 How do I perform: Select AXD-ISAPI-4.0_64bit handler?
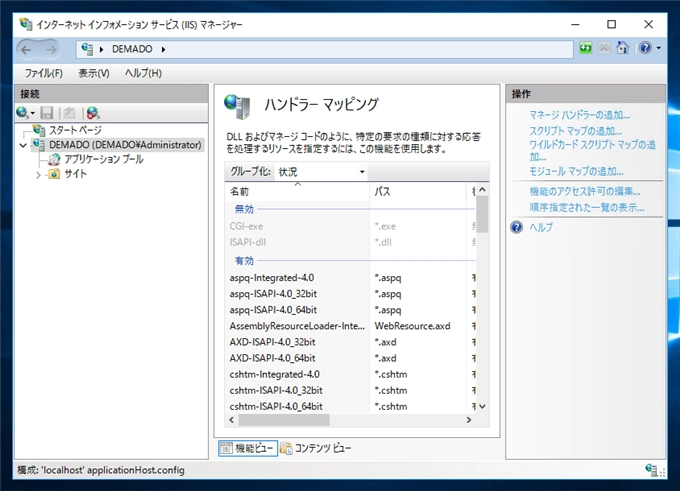tap(350, 358)
